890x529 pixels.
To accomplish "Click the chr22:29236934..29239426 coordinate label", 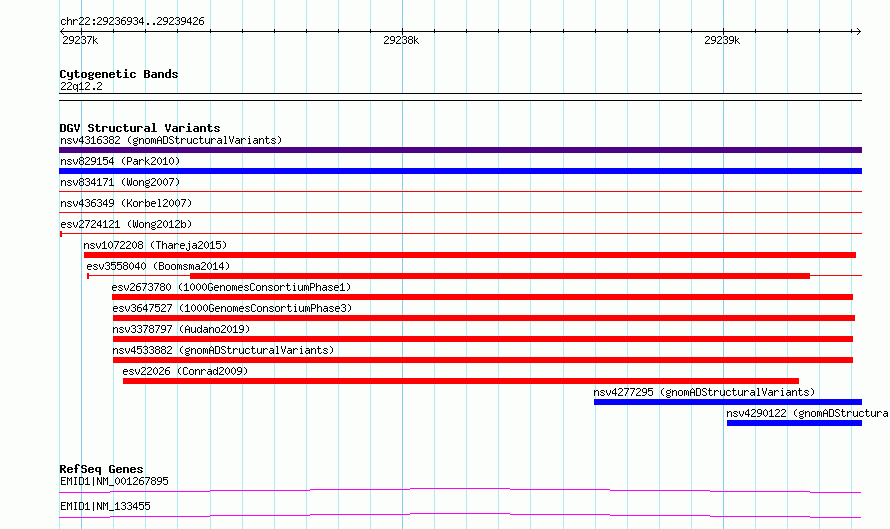I will coord(132,22).
